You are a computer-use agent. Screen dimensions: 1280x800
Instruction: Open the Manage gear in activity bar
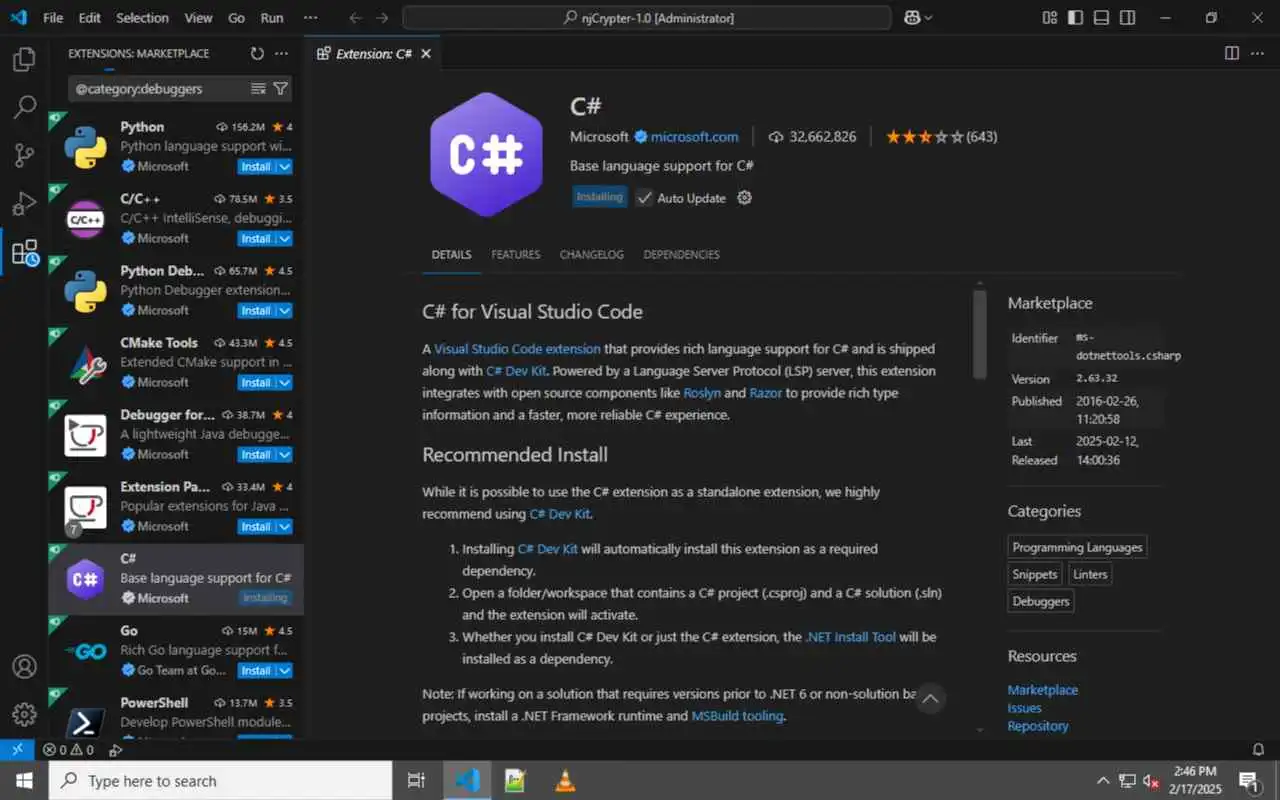point(24,714)
